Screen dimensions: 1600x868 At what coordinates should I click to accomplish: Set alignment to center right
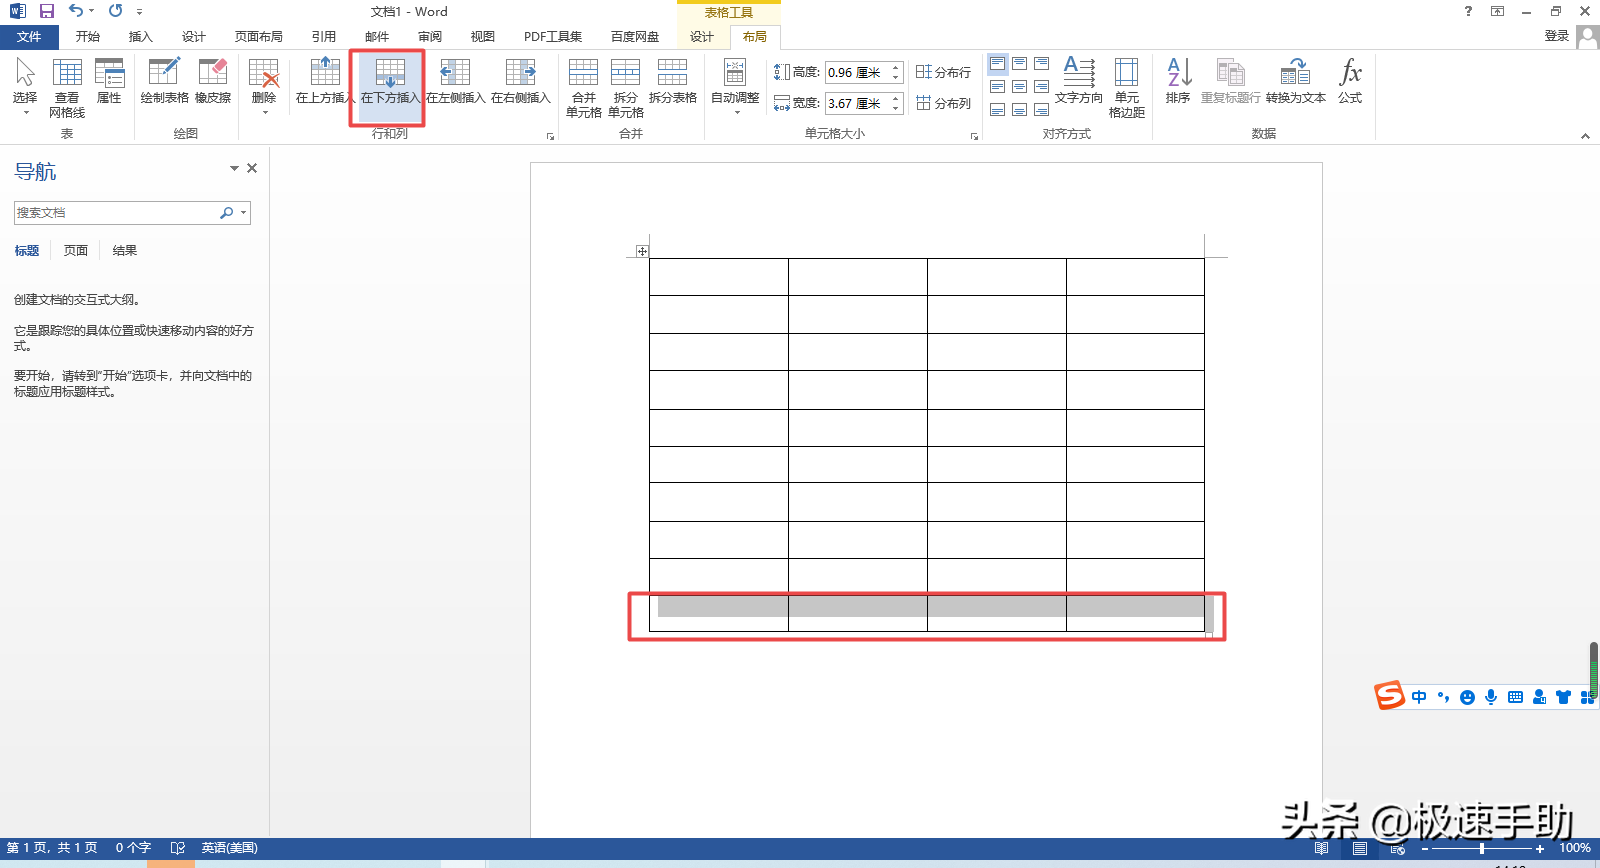[1042, 87]
